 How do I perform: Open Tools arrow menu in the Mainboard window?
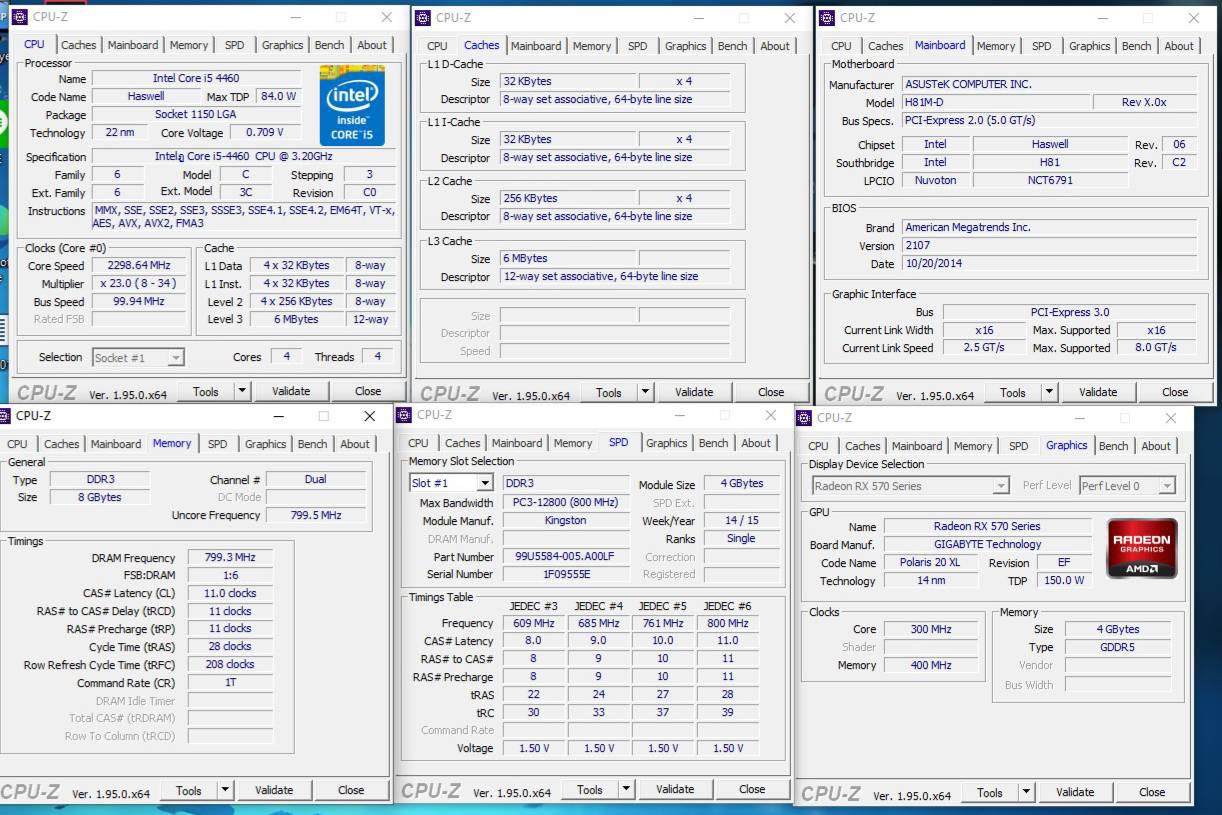tap(1049, 392)
